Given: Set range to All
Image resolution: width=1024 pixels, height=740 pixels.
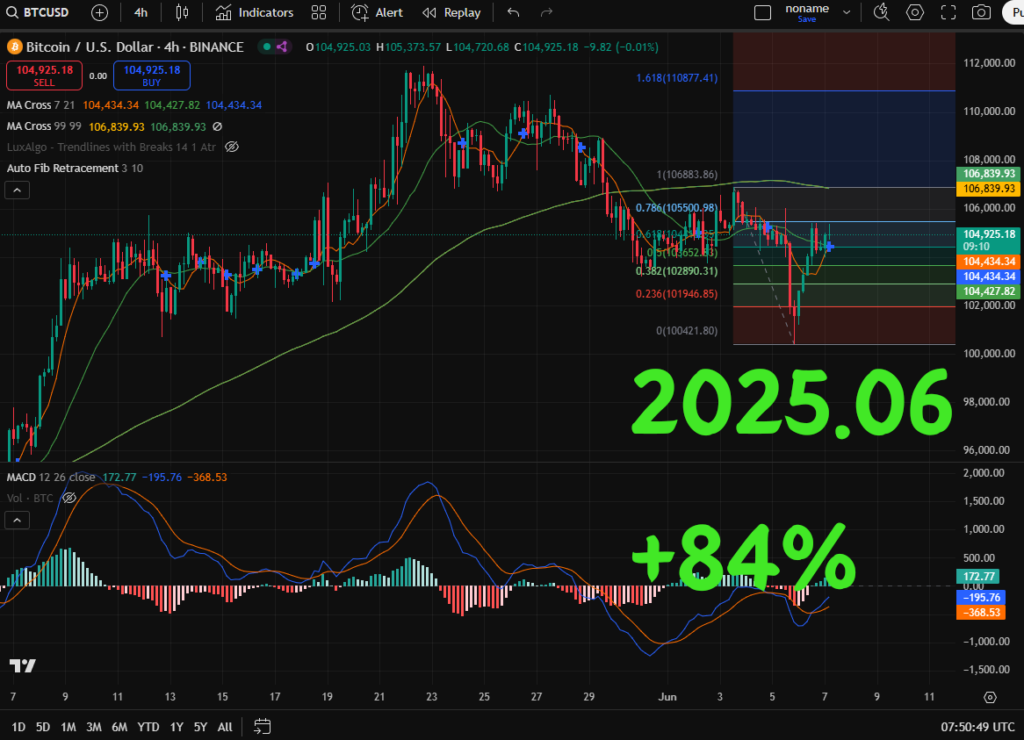Looking at the screenshot, I should tap(225, 727).
